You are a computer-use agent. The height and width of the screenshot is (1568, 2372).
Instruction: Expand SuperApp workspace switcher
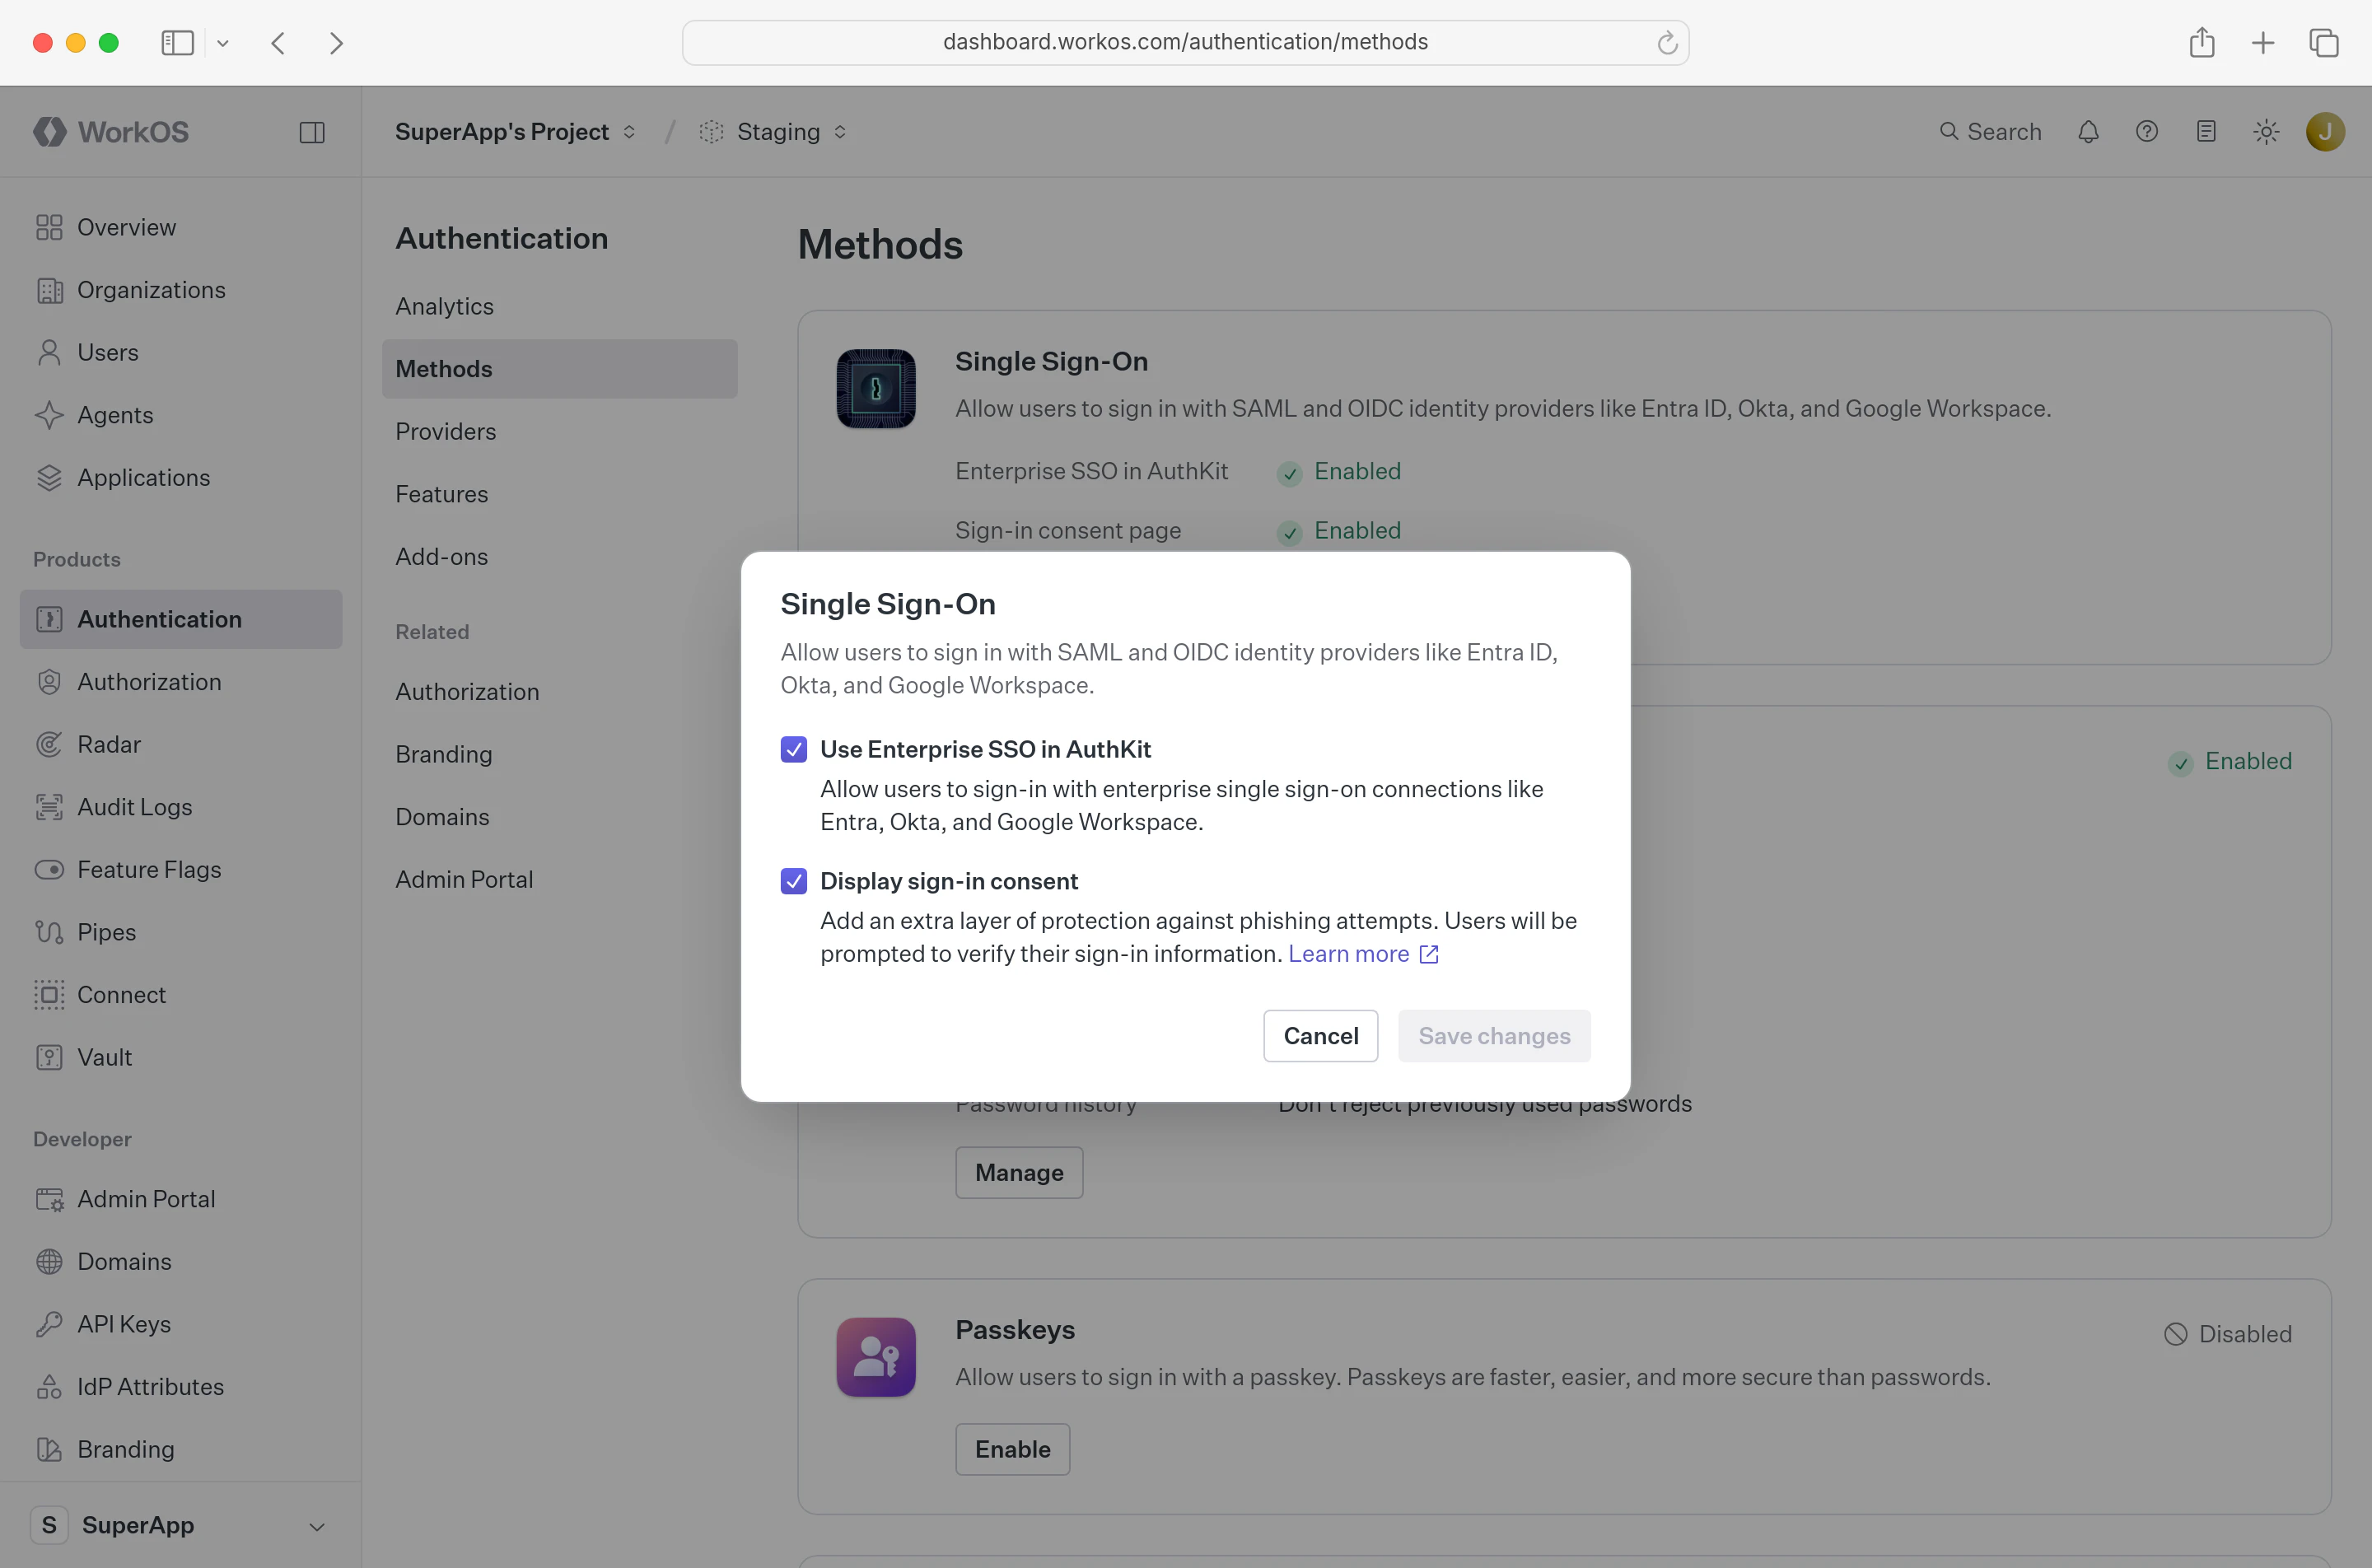click(180, 1525)
